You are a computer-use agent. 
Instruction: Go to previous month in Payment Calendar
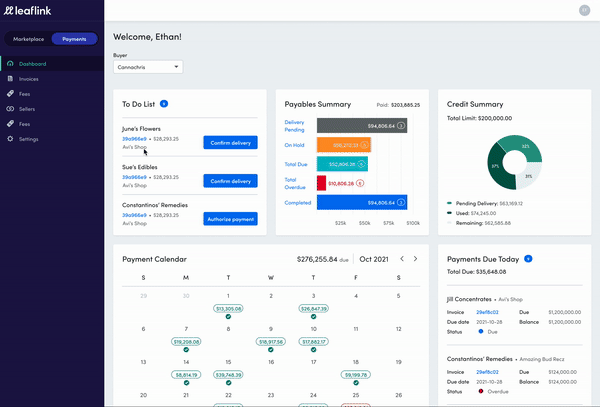click(402, 259)
